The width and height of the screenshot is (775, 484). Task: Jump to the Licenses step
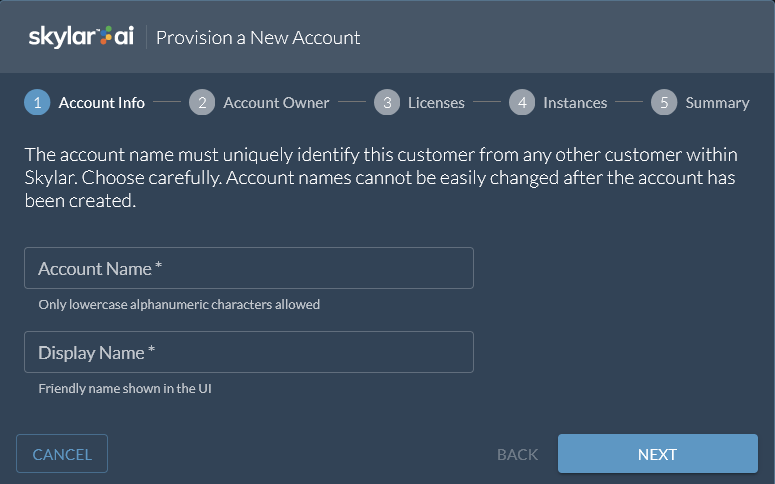click(436, 102)
